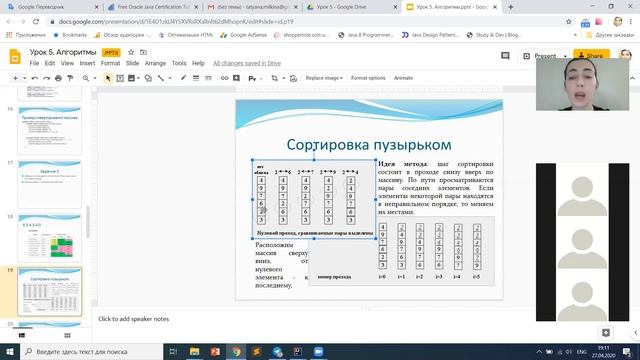Open the Border dash option

(x=208, y=78)
